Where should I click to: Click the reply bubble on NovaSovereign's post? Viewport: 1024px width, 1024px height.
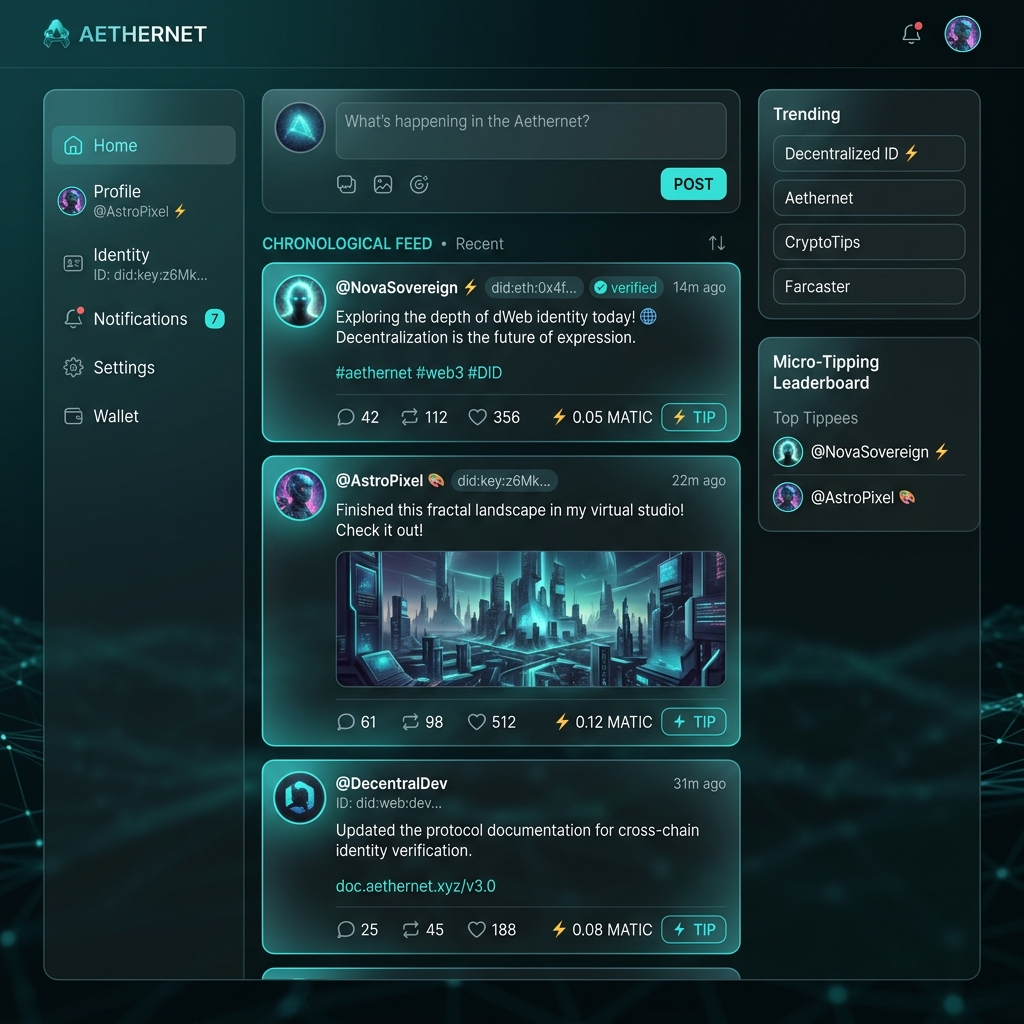click(344, 417)
